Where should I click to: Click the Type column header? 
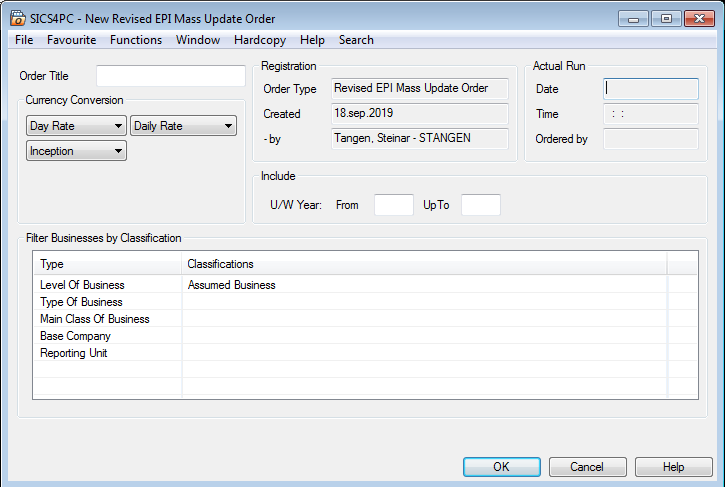pyautogui.click(x=107, y=264)
